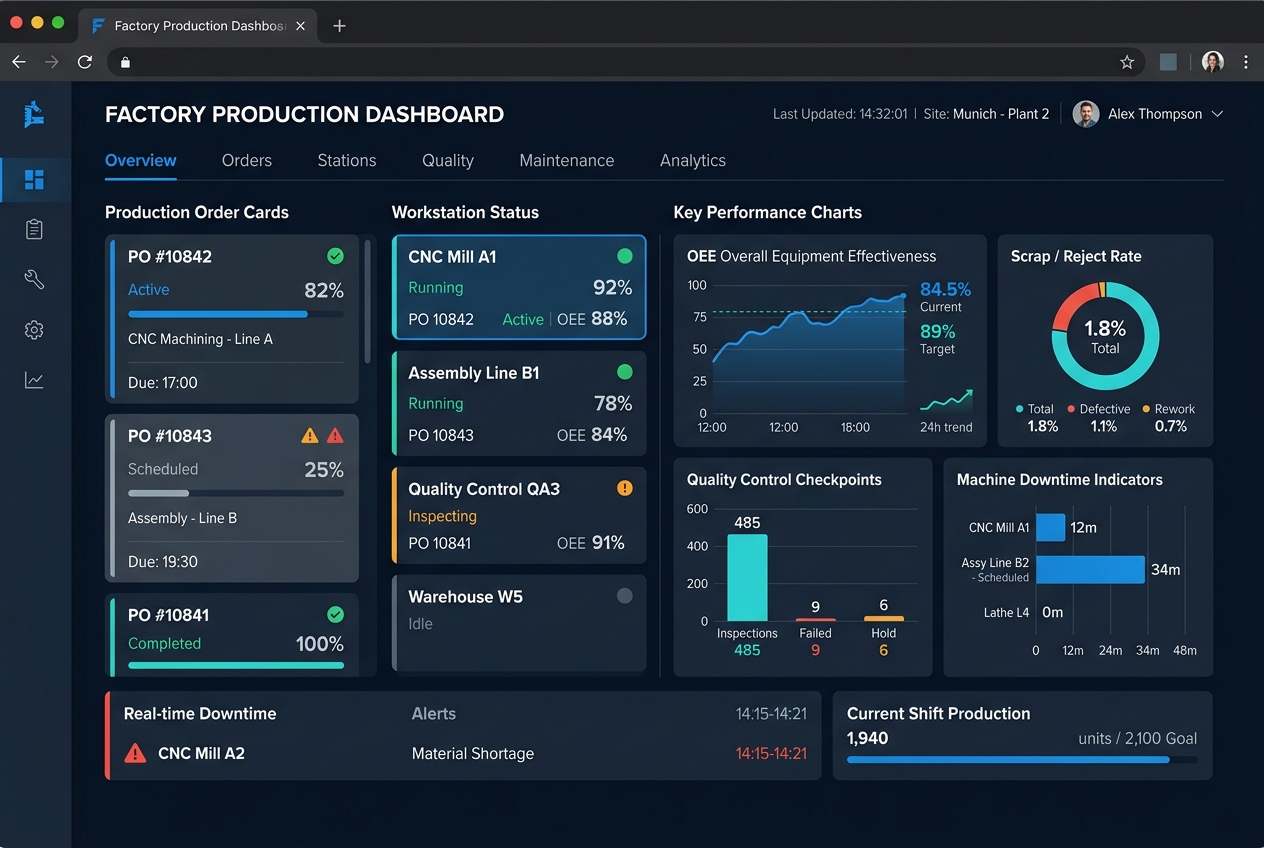Open the PO #10842 order card
Screen dimensions: 1264x848
[x=232, y=319]
